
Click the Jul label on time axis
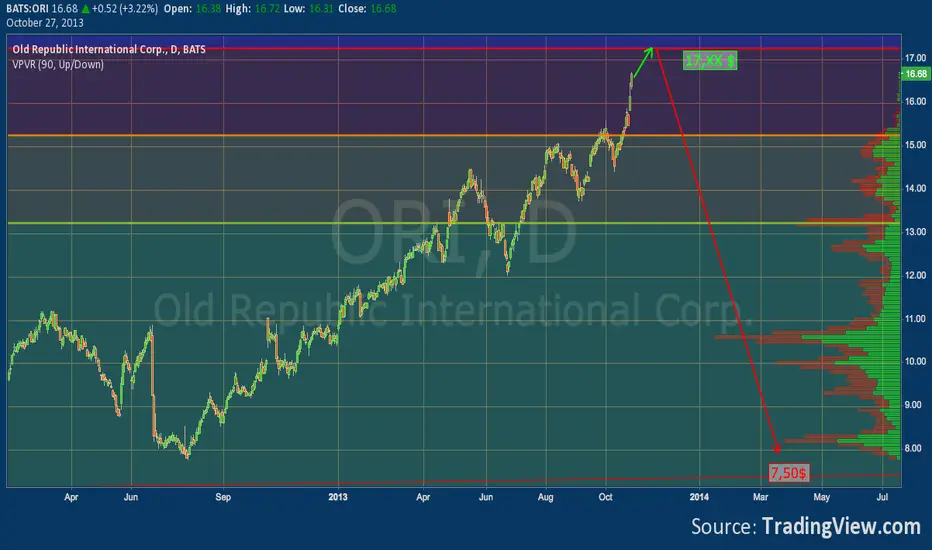point(882,497)
